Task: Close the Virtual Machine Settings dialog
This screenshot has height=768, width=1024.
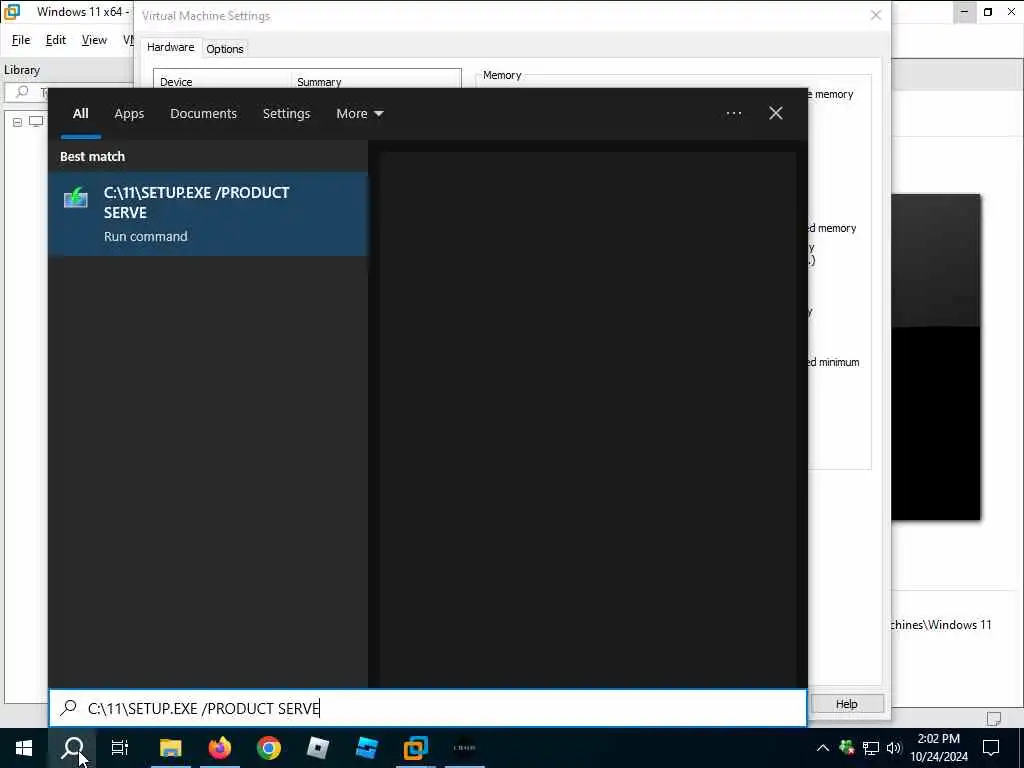Action: coord(876,15)
